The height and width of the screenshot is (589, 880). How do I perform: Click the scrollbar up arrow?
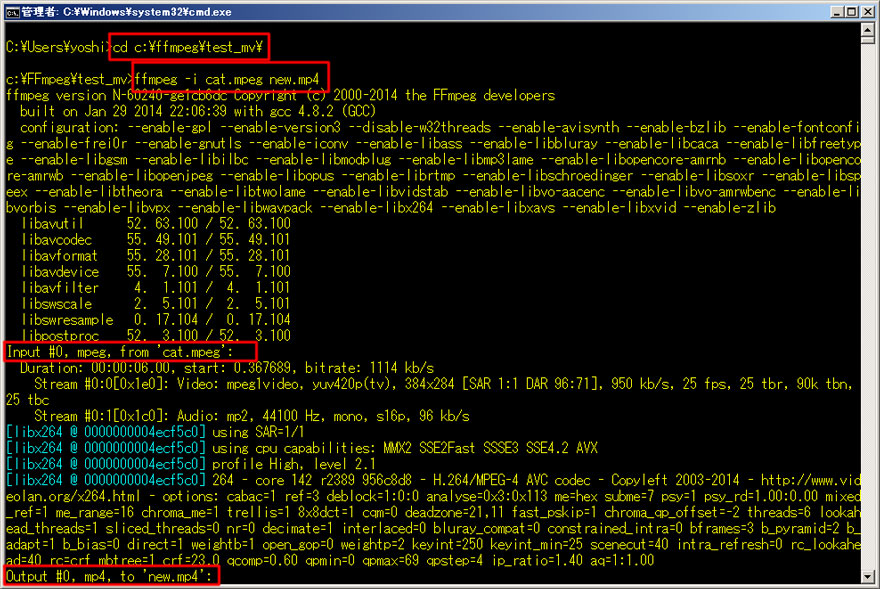coord(868,29)
